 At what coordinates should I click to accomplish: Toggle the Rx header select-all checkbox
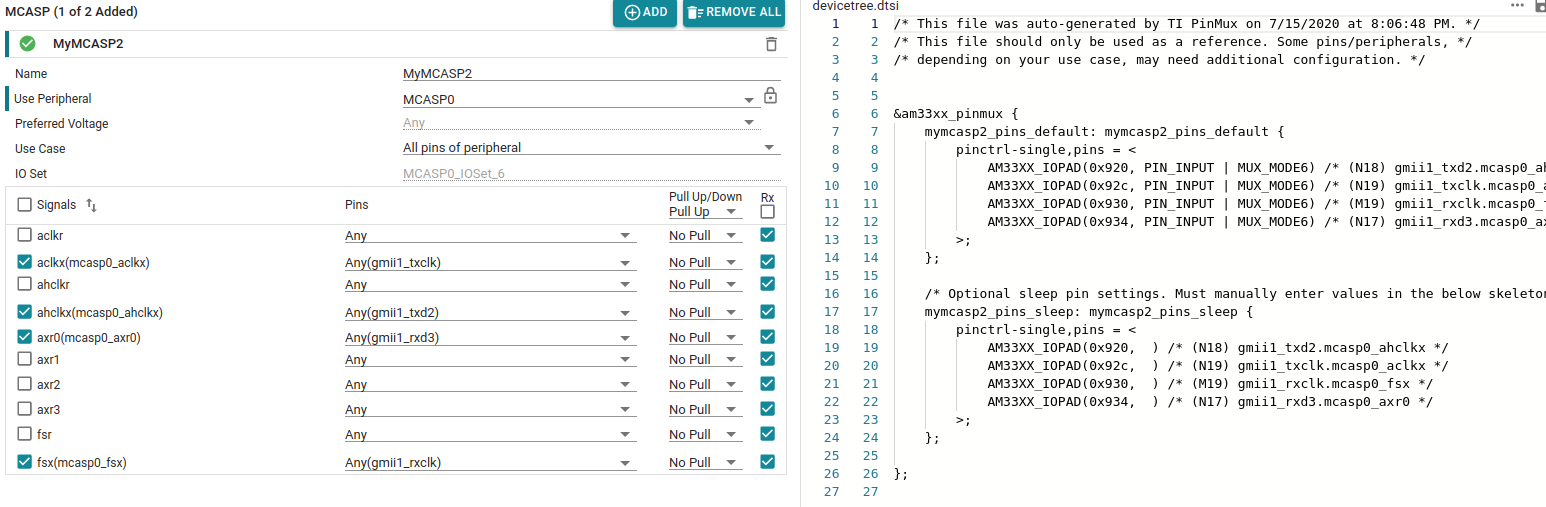767,212
